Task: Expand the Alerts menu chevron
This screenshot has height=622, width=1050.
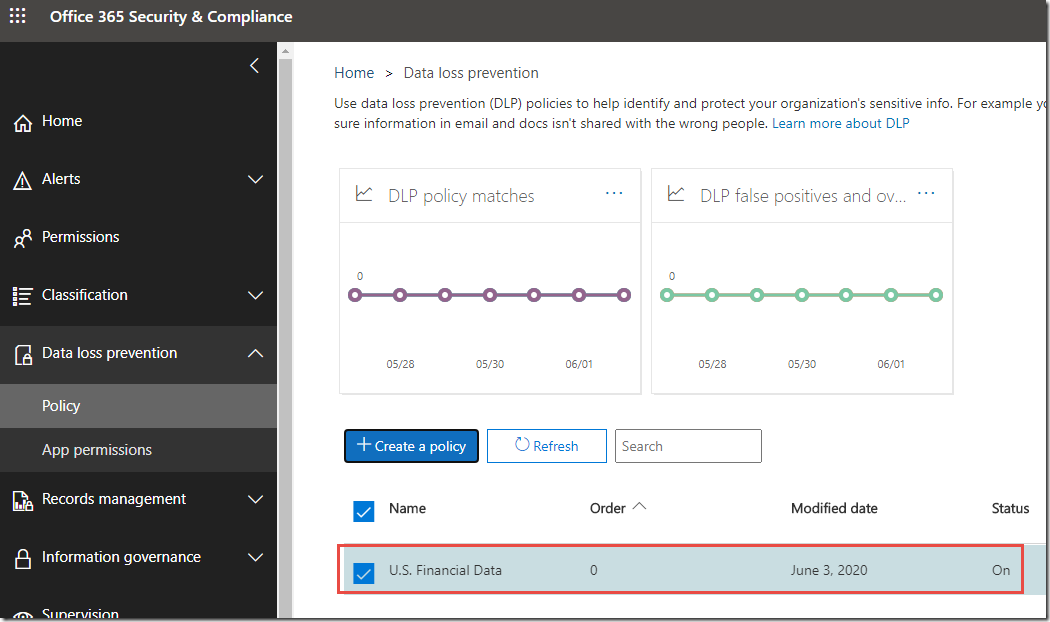Action: (x=255, y=180)
